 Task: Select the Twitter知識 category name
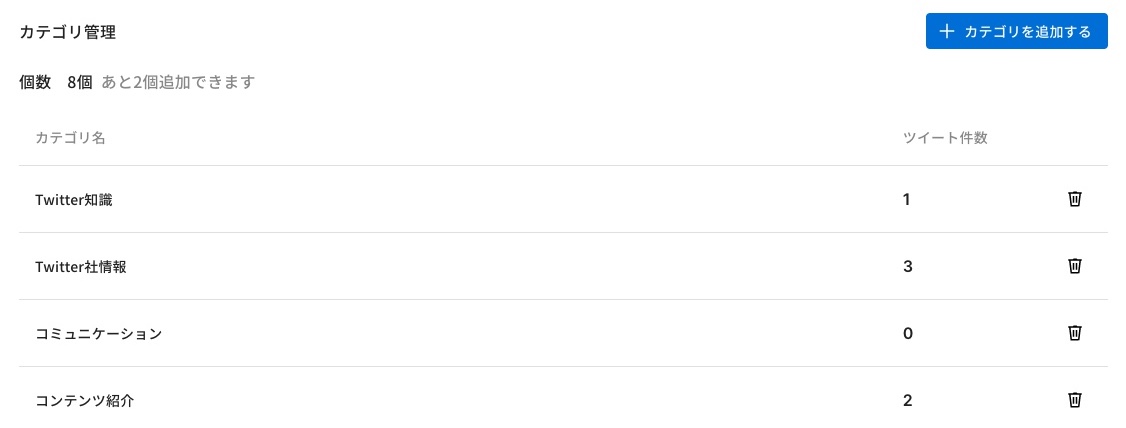click(x=73, y=200)
